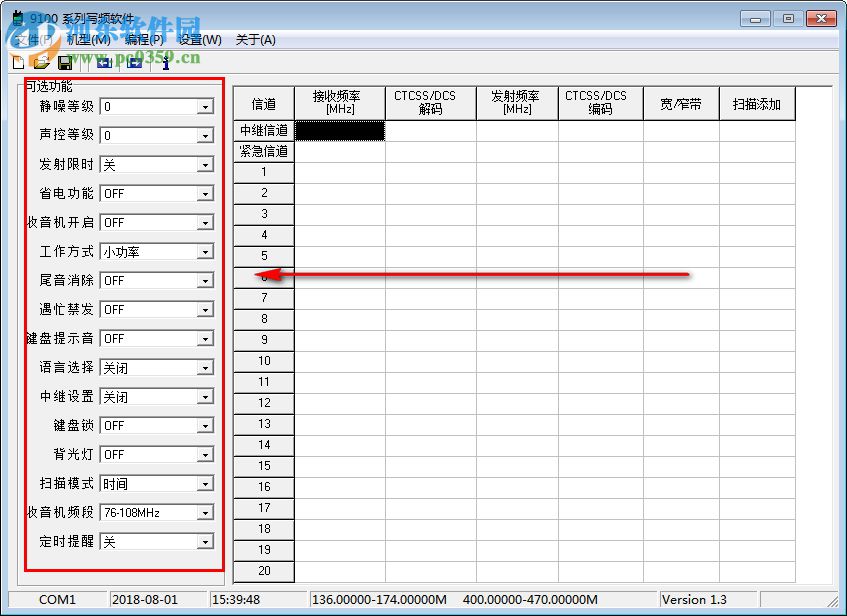
Task: Click the 136.00000-174.00000M range in status bar
Action: pyautogui.click(x=379, y=600)
